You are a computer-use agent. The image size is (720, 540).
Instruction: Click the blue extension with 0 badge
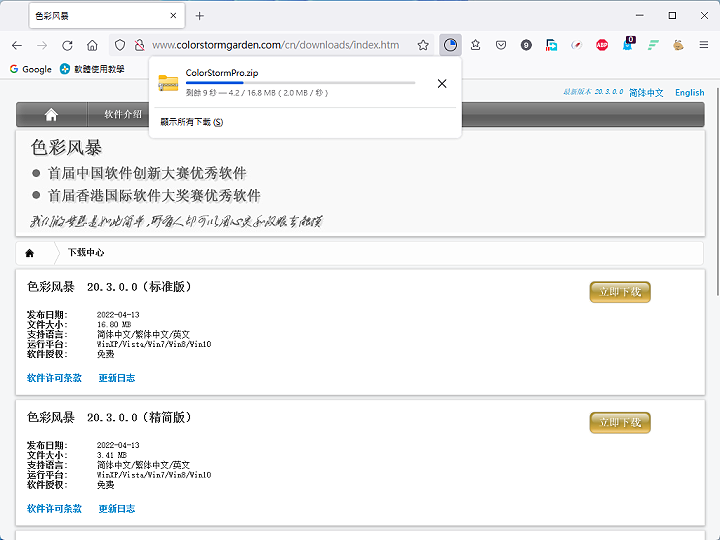pos(628,44)
